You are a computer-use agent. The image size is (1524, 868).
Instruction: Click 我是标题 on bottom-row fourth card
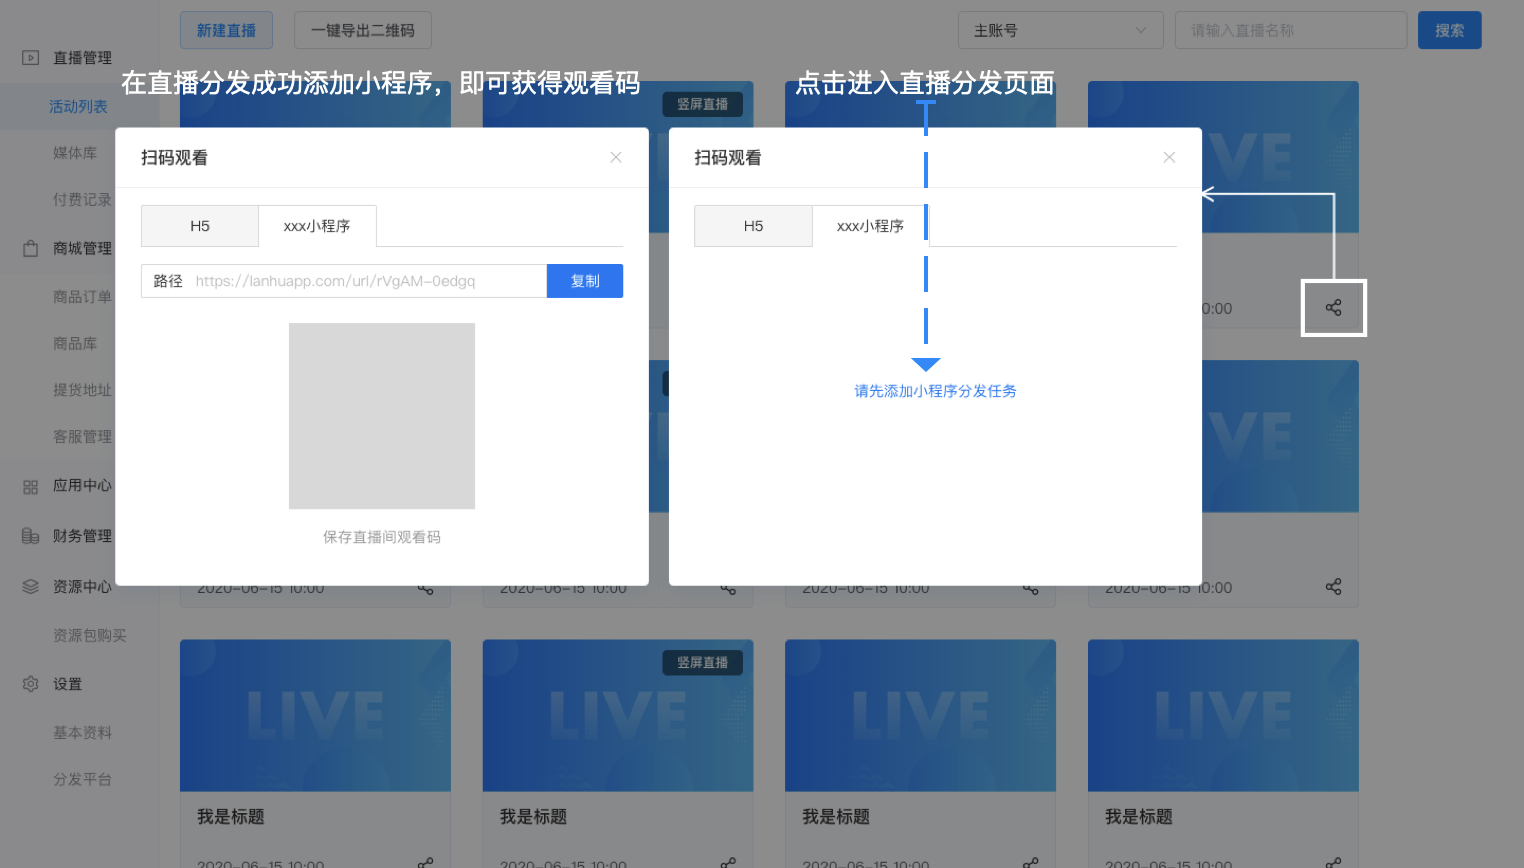pos(1139,817)
